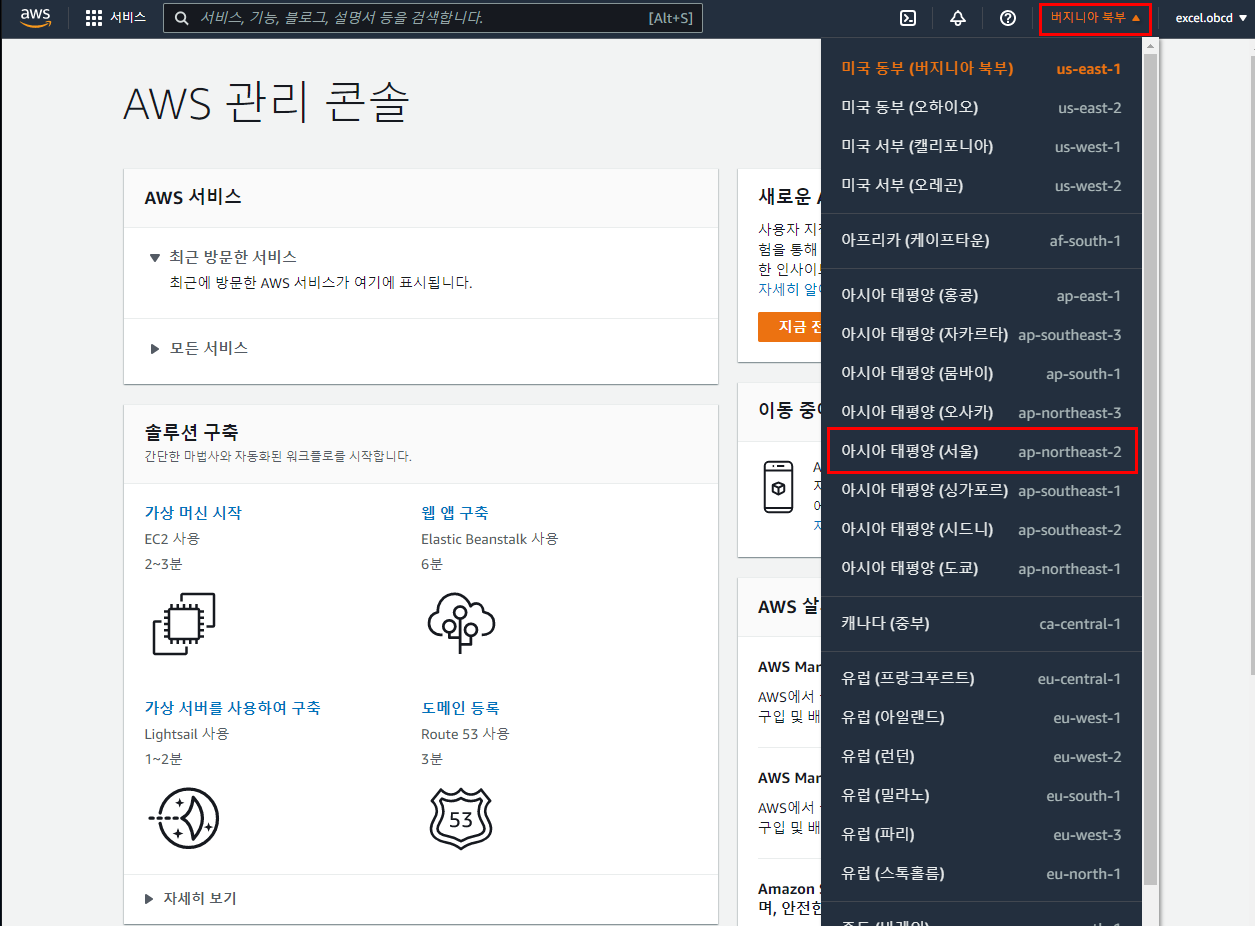
Task: Open the notifications bell icon
Action: [958, 18]
